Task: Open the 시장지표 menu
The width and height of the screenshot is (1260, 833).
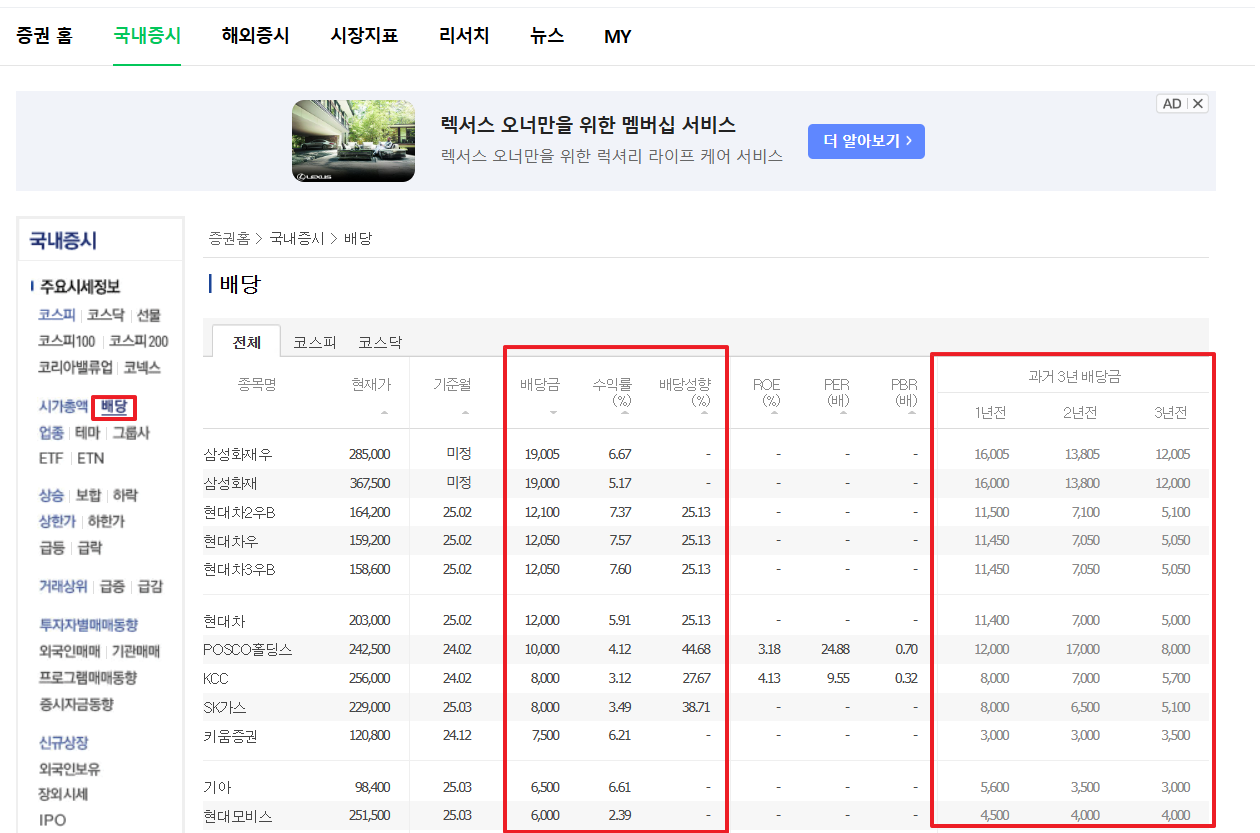Action: [x=364, y=35]
